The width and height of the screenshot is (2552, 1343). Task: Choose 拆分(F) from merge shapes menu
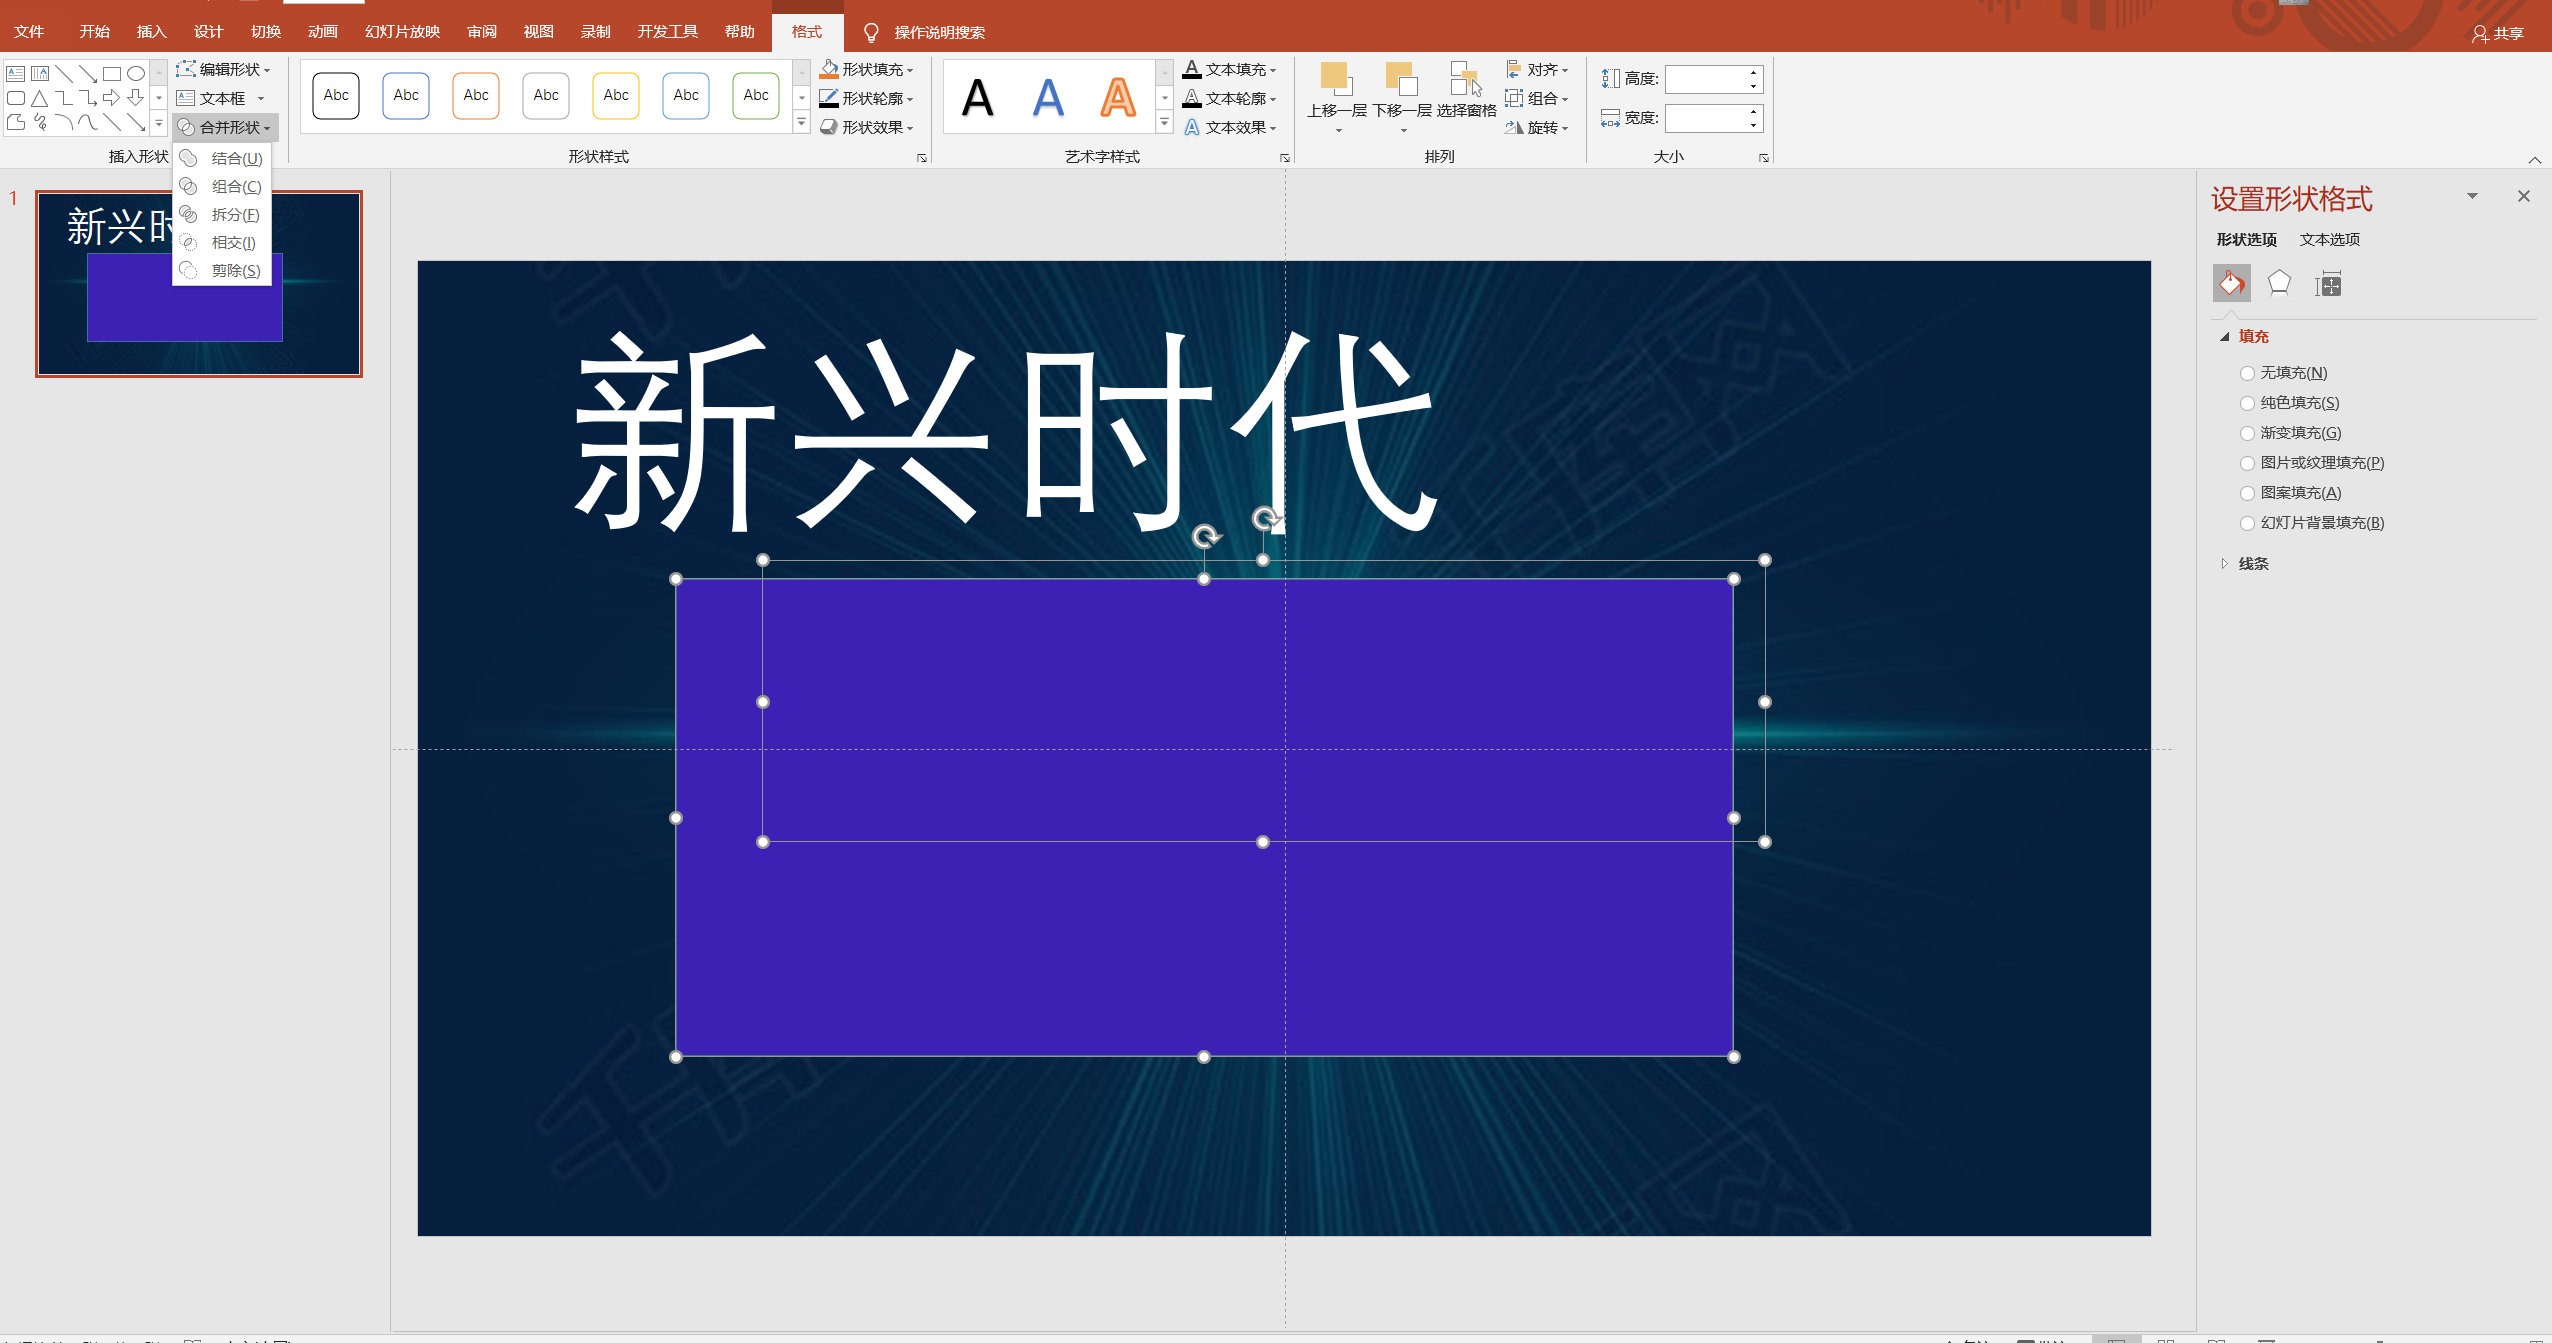(x=222, y=214)
